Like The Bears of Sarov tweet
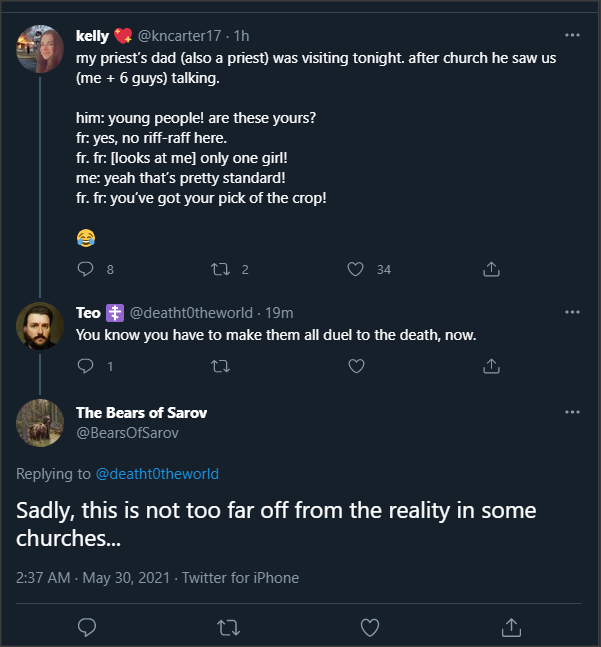601x647 pixels. [x=369, y=627]
